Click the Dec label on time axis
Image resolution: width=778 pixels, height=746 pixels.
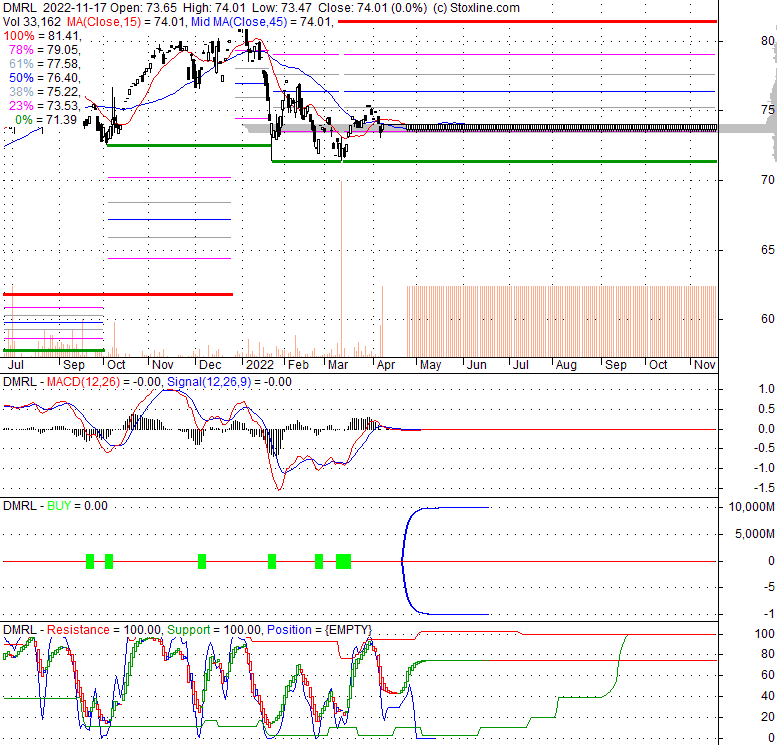click(x=210, y=365)
